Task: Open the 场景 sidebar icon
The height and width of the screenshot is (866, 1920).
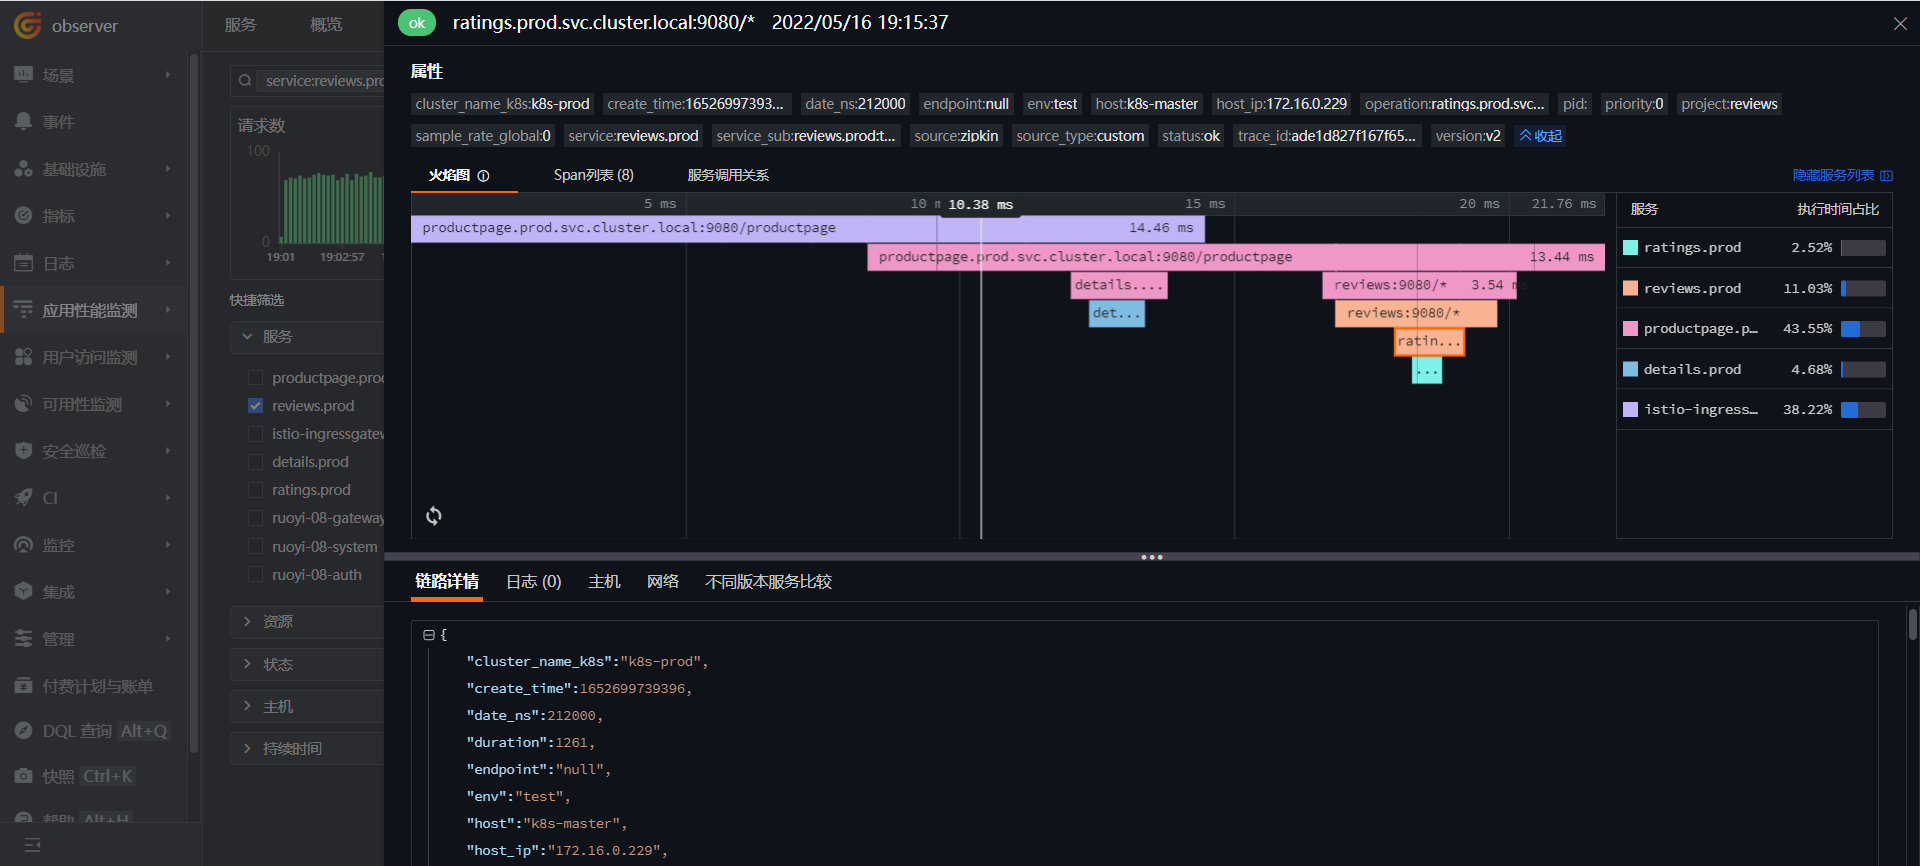Action: point(23,75)
